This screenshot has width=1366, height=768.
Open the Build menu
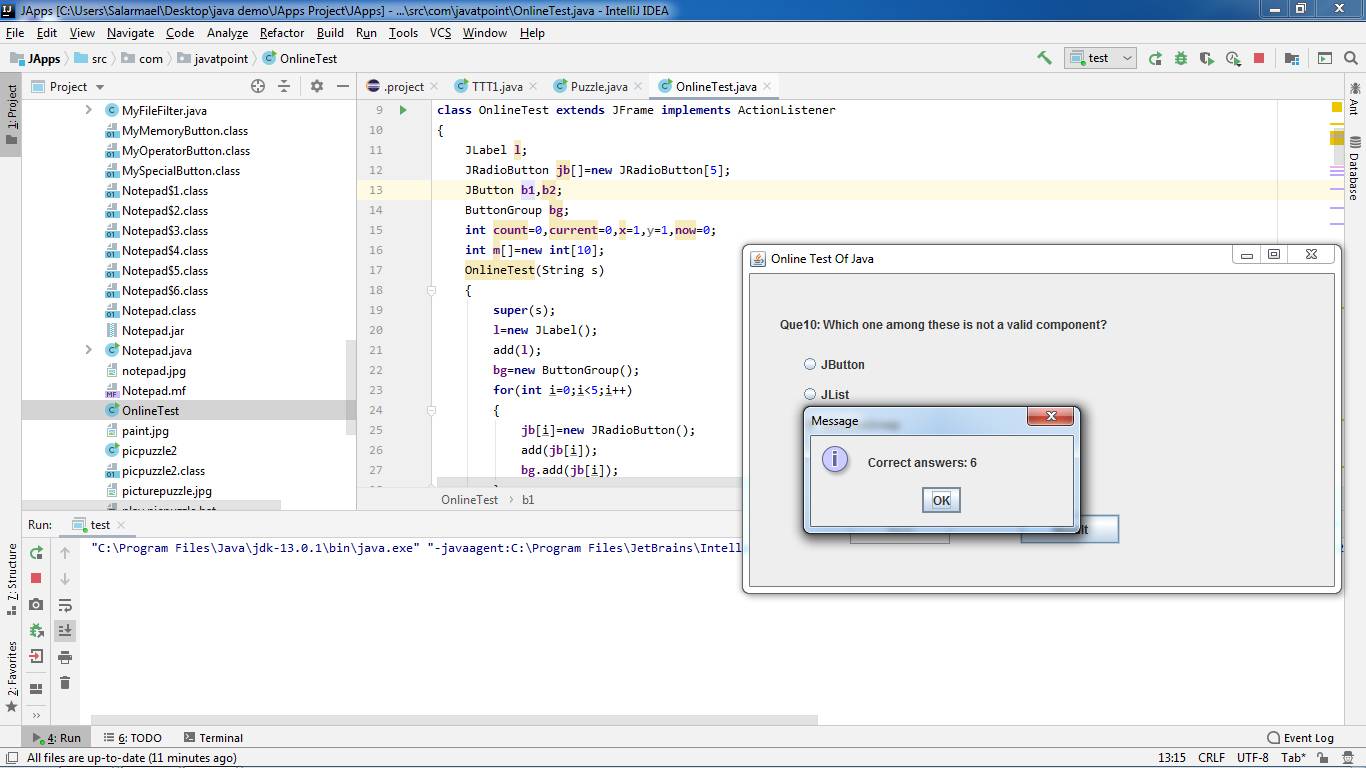[x=330, y=32]
